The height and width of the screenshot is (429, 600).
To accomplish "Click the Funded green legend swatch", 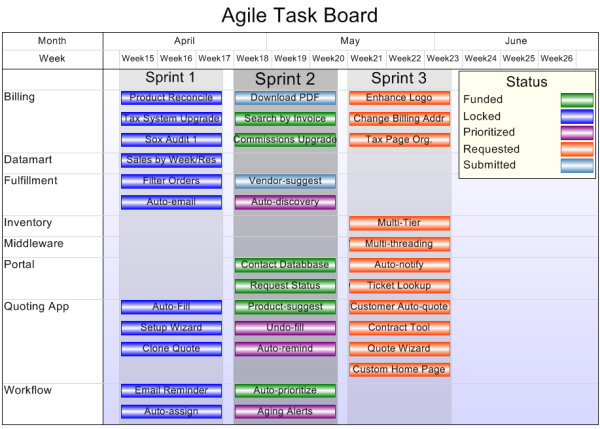I will [x=577, y=100].
